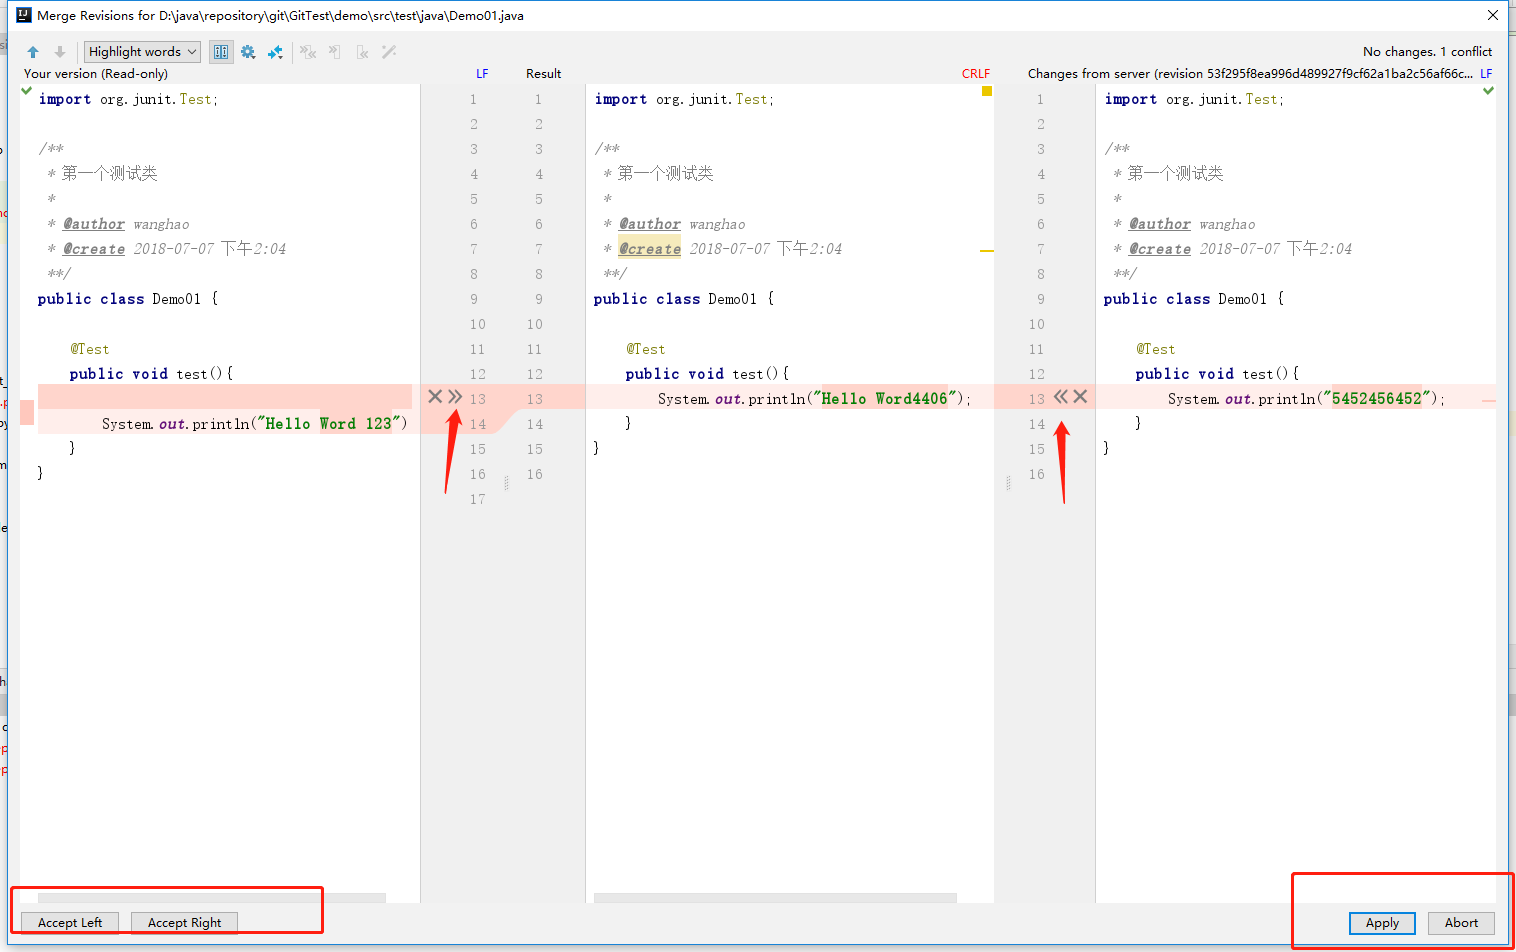Screen dimensions: 1516x952
Task: Click the magic wand resolve conflicts icon
Action: (389, 52)
